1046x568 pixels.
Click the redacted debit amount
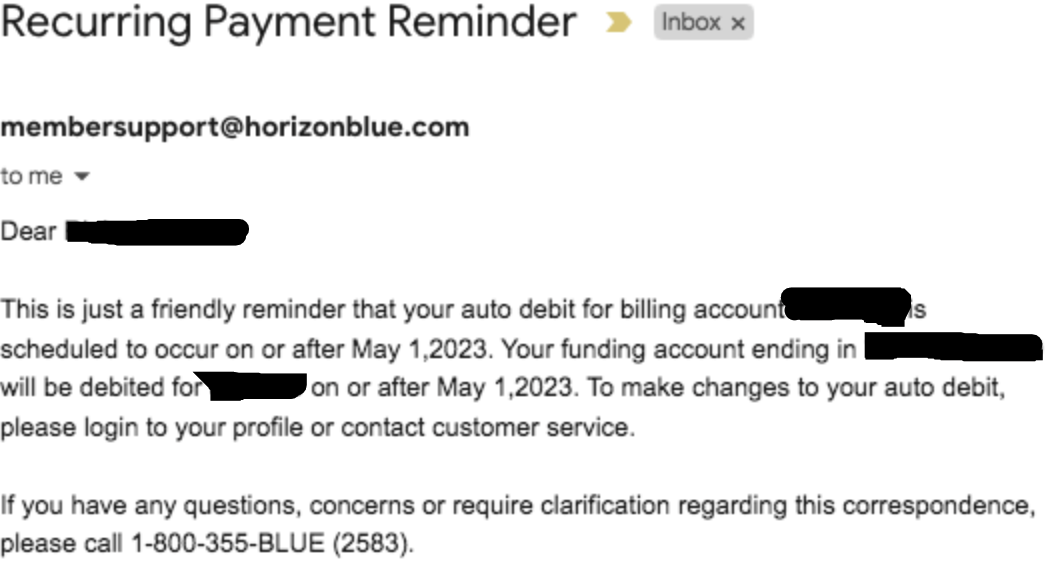click(256, 386)
